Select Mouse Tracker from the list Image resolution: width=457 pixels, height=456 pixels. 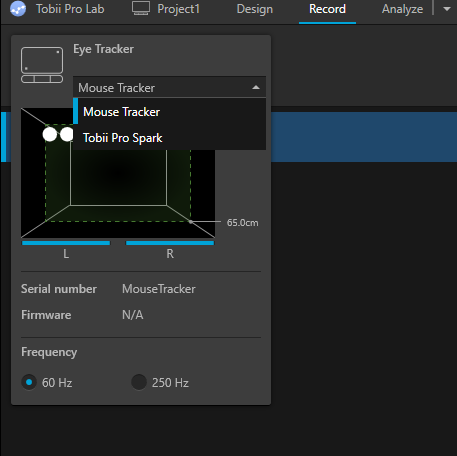pos(169,112)
